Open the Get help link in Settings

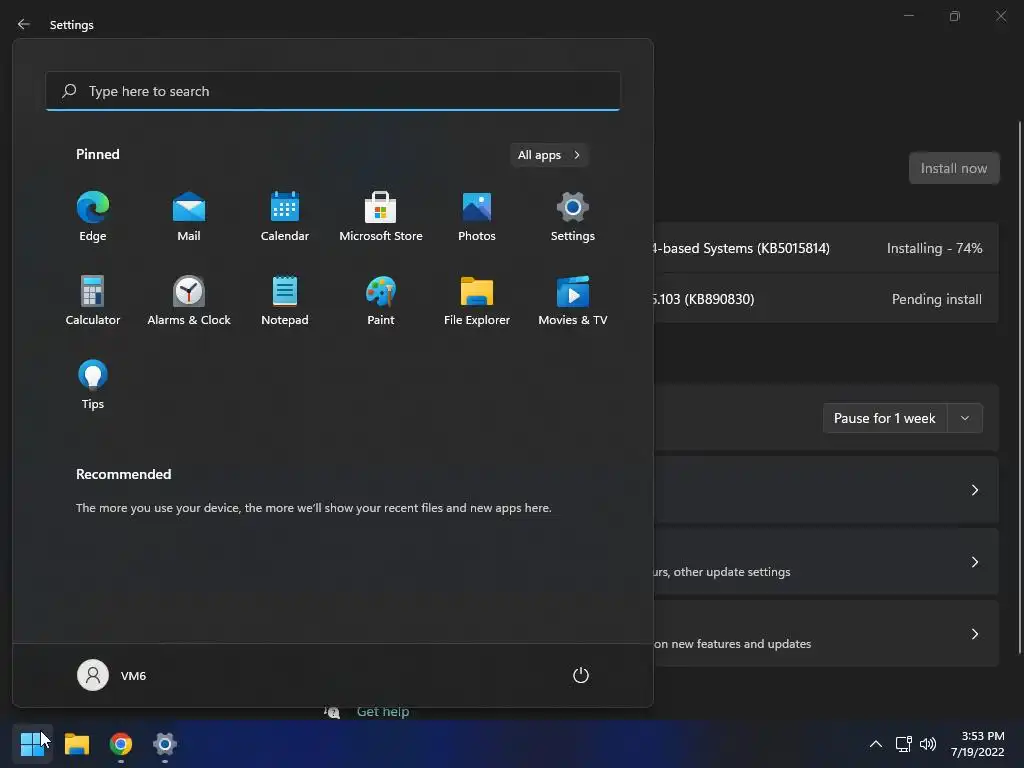(383, 712)
